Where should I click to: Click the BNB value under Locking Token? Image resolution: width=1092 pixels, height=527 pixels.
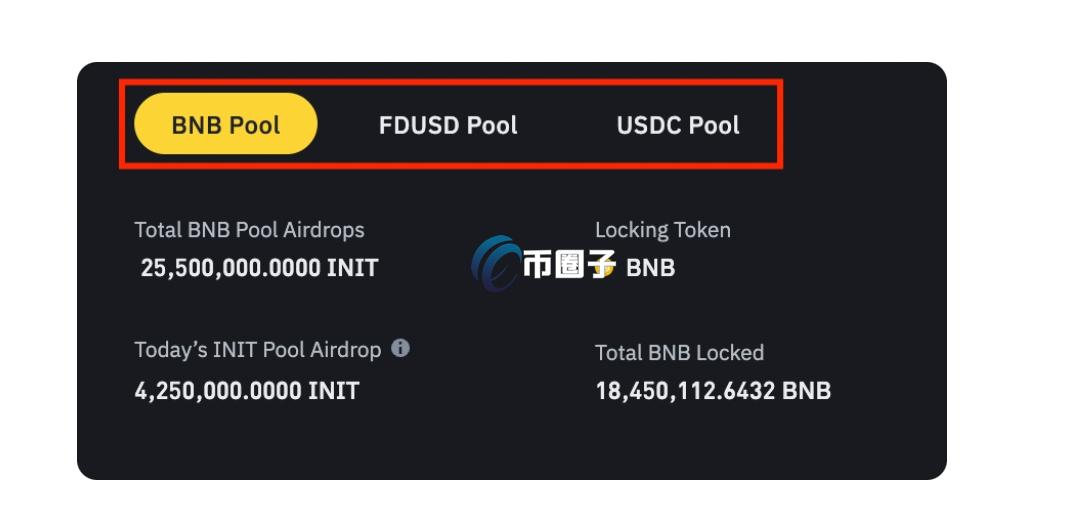pyautogui.click(x=650, y=268)
